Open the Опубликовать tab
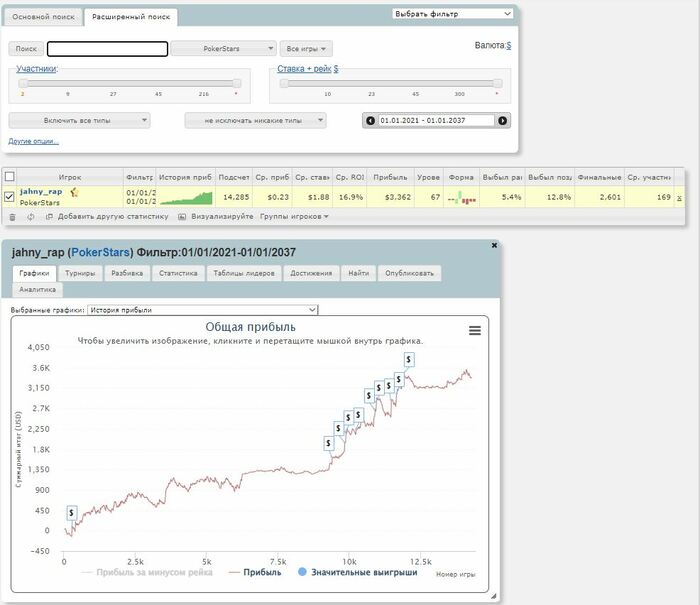The height and width of the screenshot is (605, 700). 409,273
